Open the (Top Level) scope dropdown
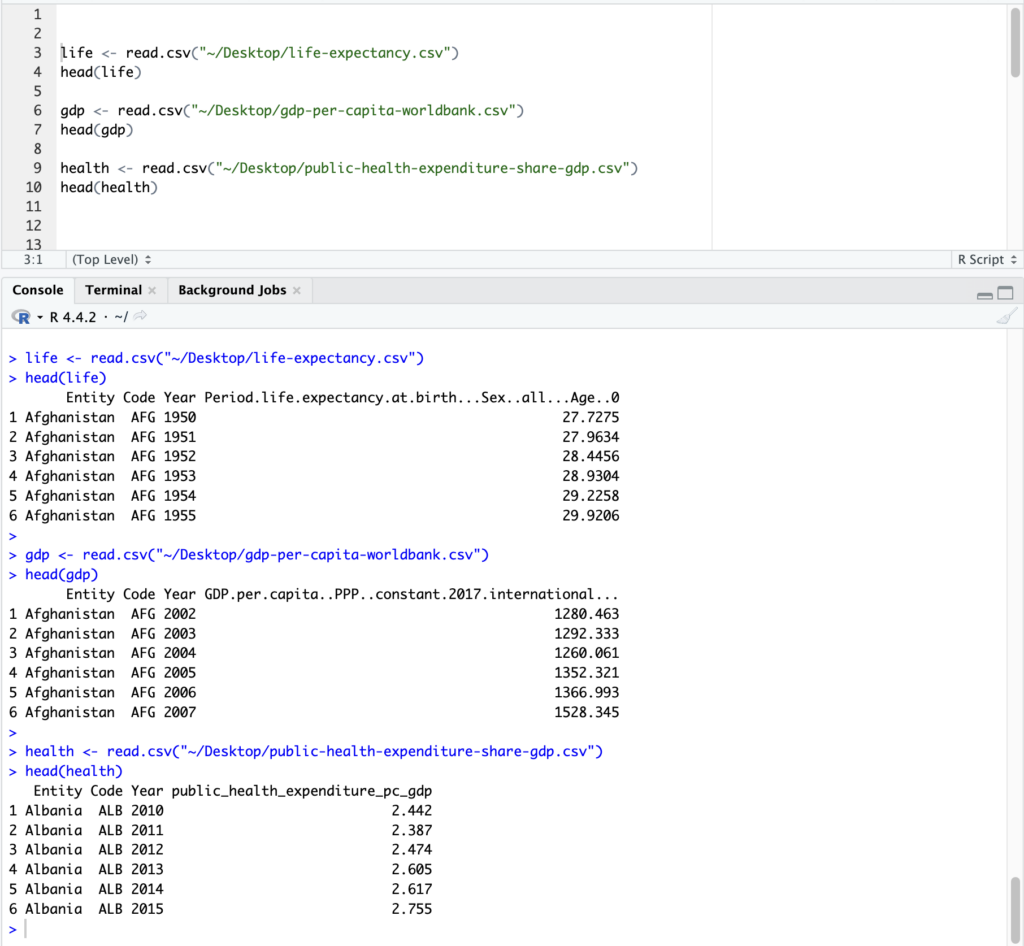Screen dimensions: 1024x946 pos(111,259)
